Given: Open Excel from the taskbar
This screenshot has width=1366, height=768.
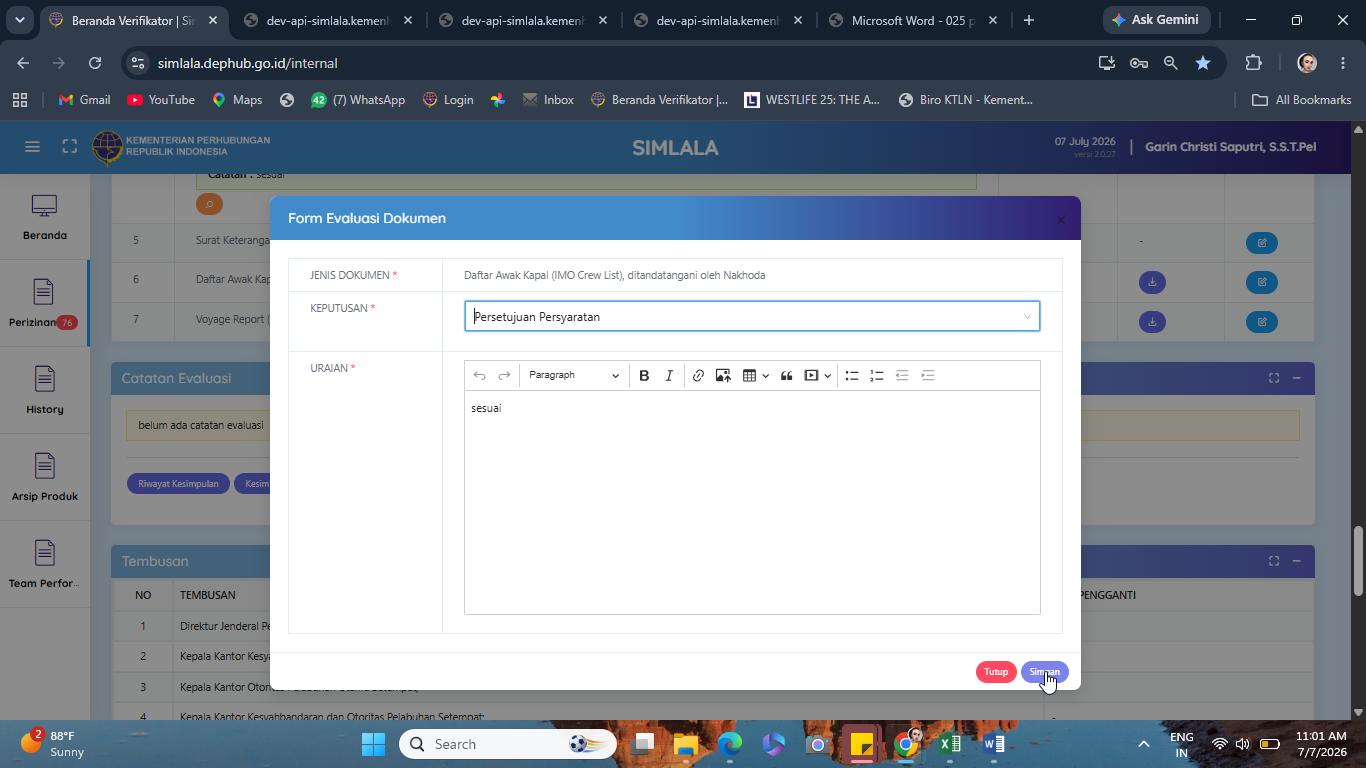Looking at the screenshot, I should click(950, 744).
